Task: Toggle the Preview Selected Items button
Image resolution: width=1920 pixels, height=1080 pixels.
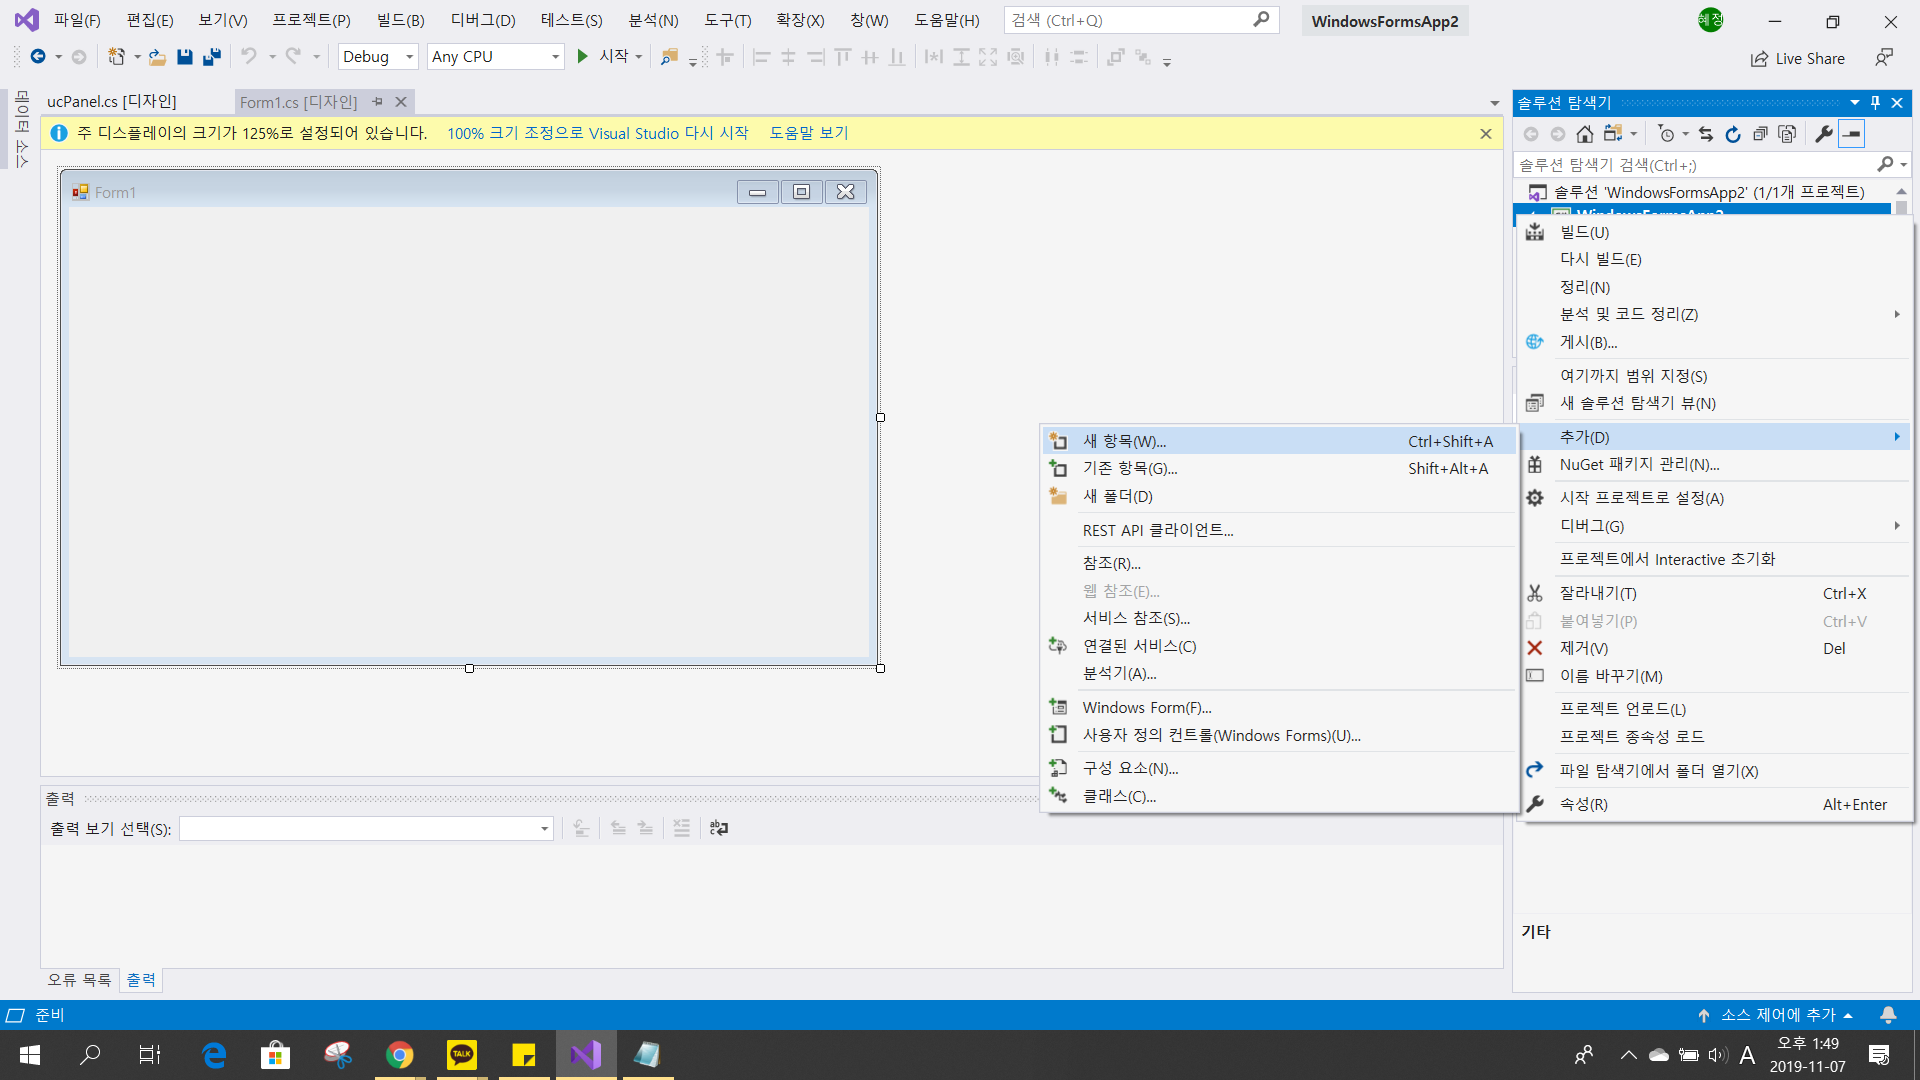Action: [1852, 134]
